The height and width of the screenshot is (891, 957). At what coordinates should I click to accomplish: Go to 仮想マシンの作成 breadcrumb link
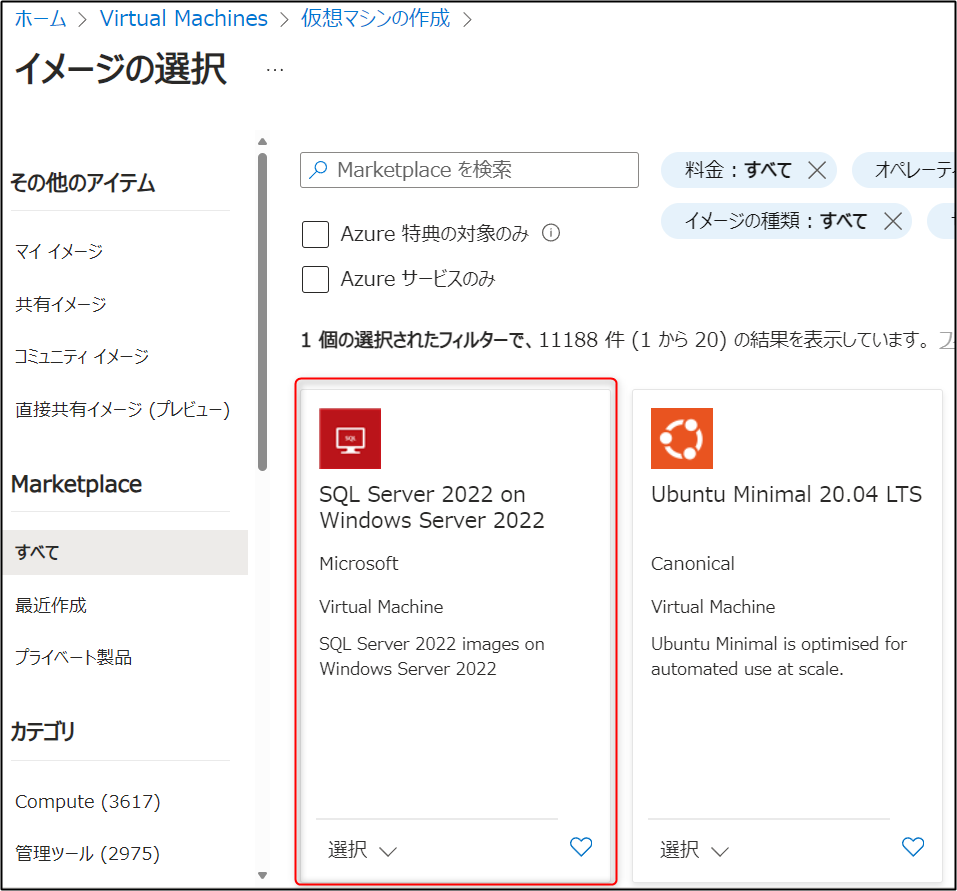coord(375,18)
